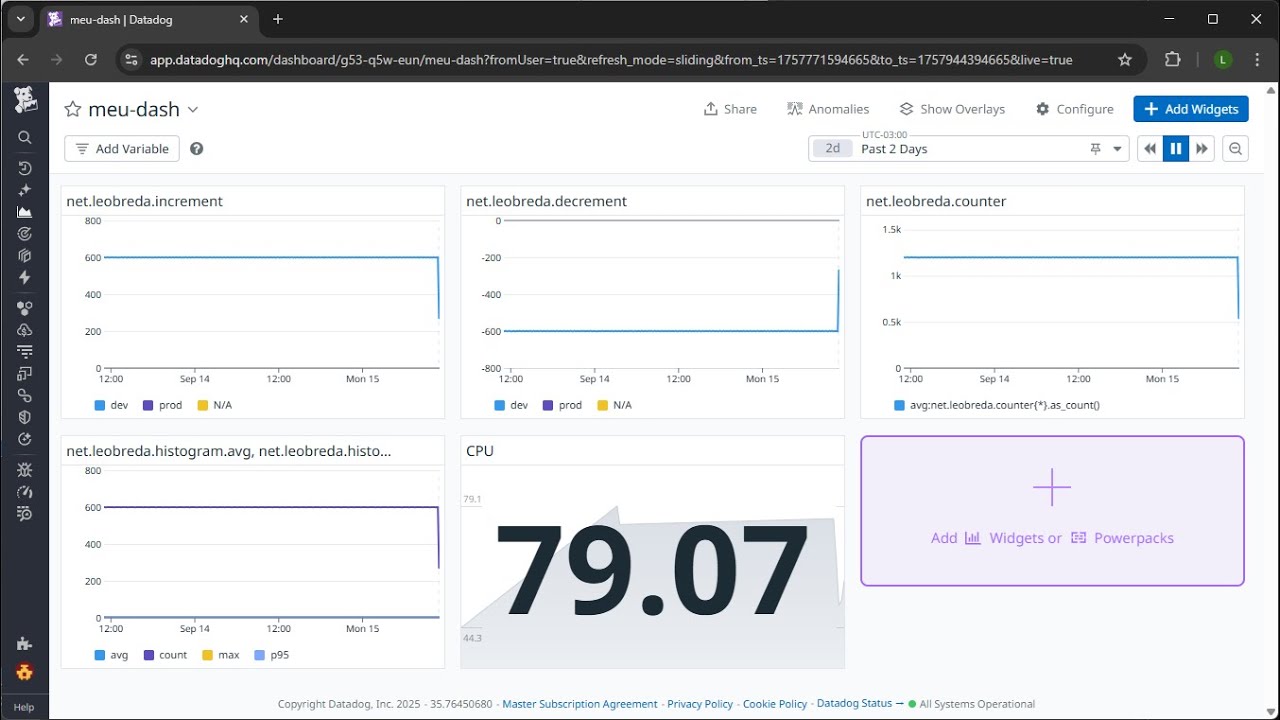Open the green L browser profile icon
Image resolution: width=1280 pixels, height=720 pixels.
(1222, 60)
